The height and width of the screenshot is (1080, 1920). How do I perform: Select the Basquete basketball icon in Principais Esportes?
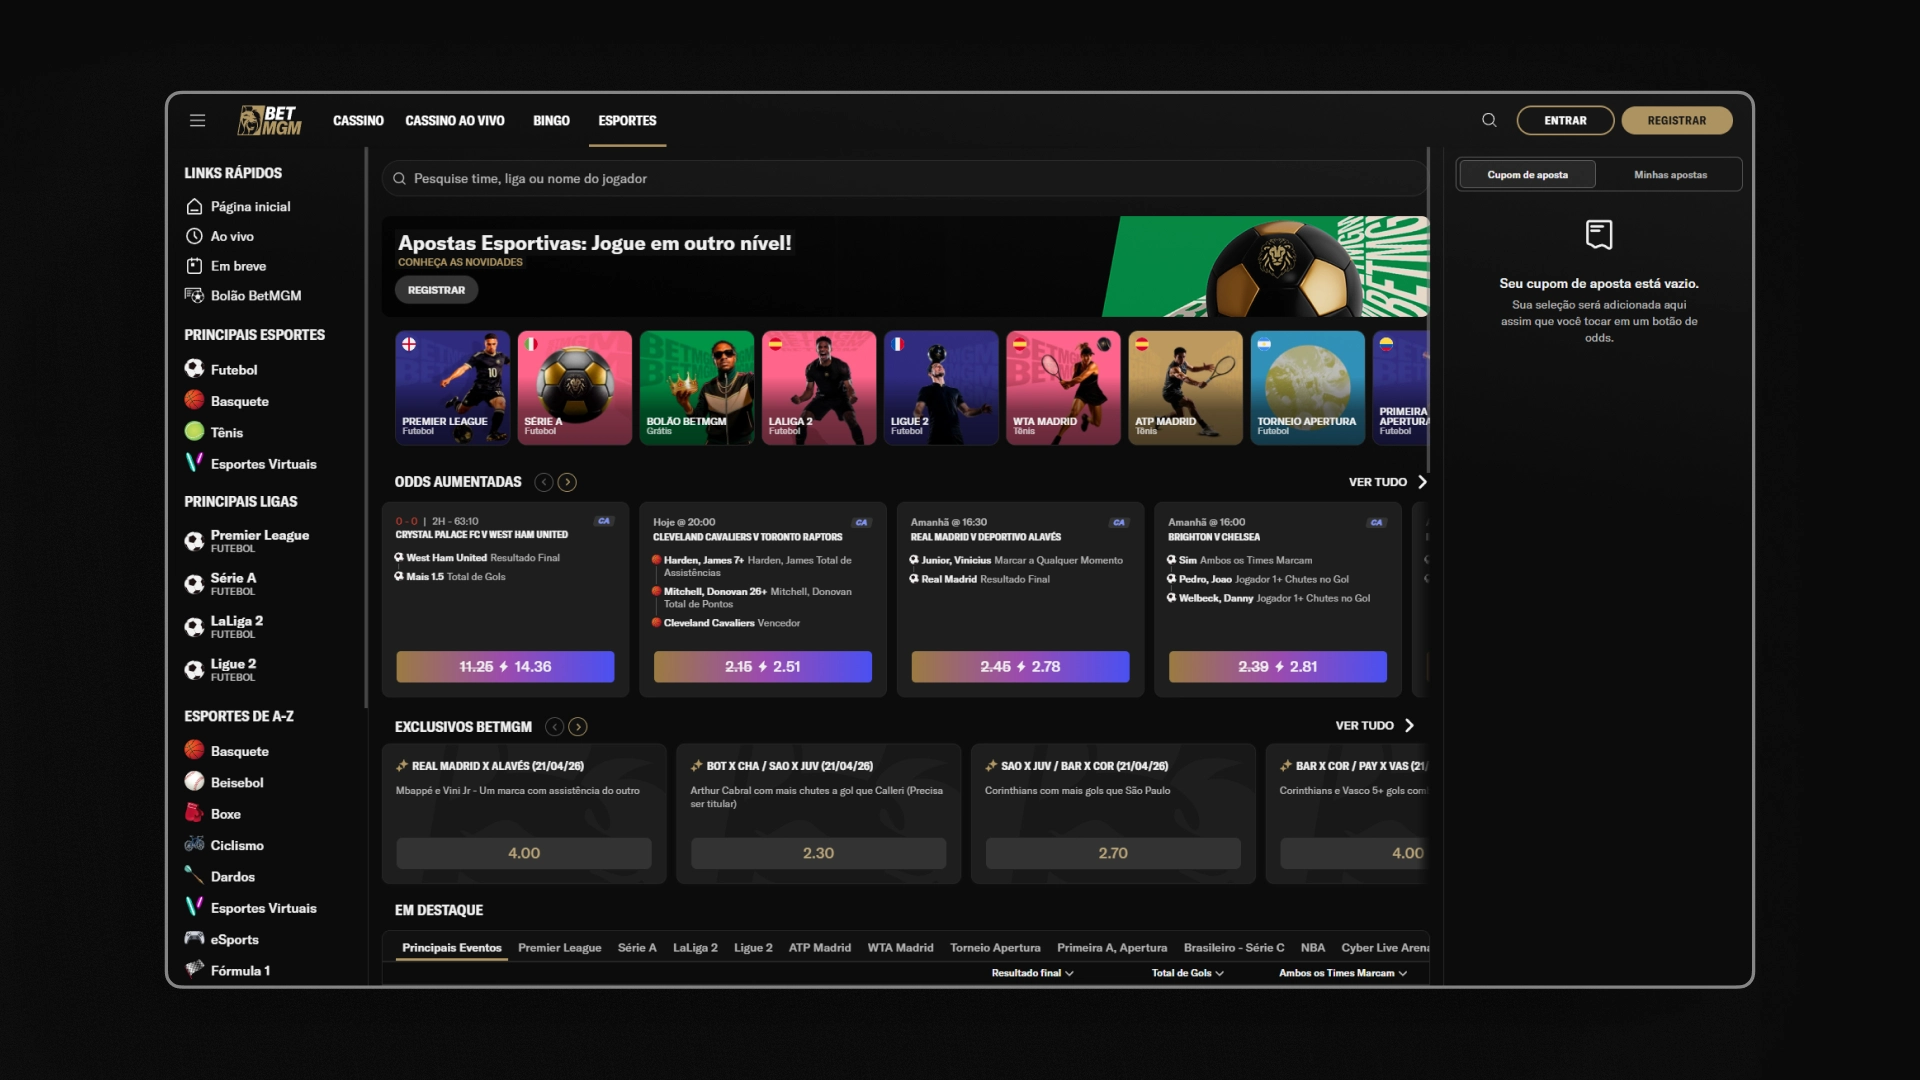pyautogui.click(x=194, y=400)
